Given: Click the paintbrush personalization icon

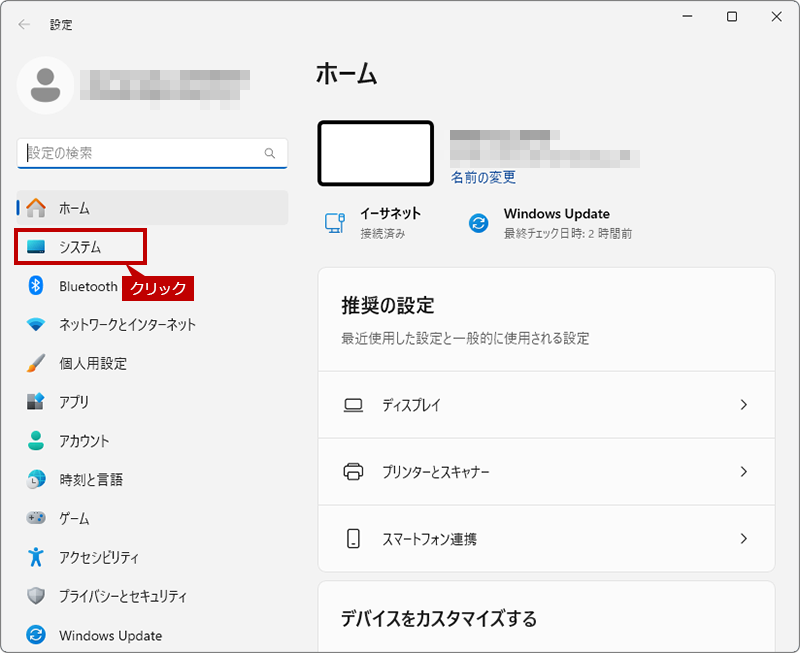Looking at the screenshot, I should point(36,363).
